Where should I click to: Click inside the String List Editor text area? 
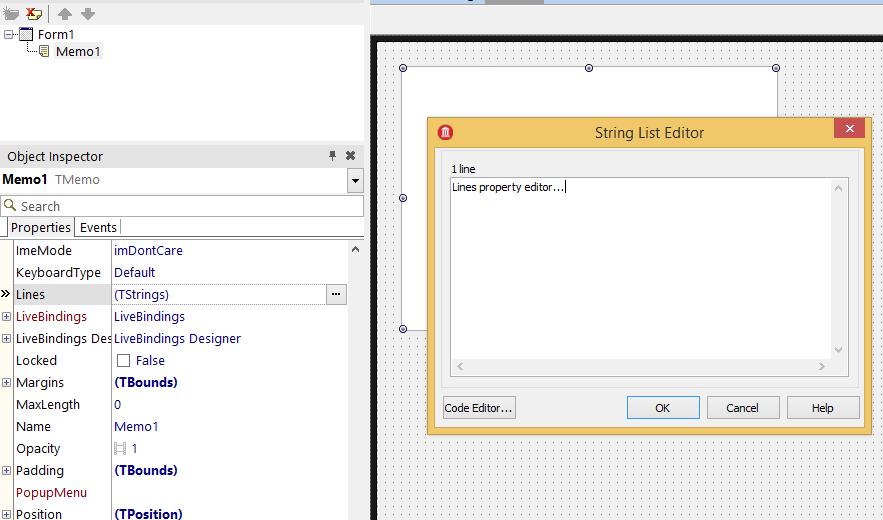641,269
